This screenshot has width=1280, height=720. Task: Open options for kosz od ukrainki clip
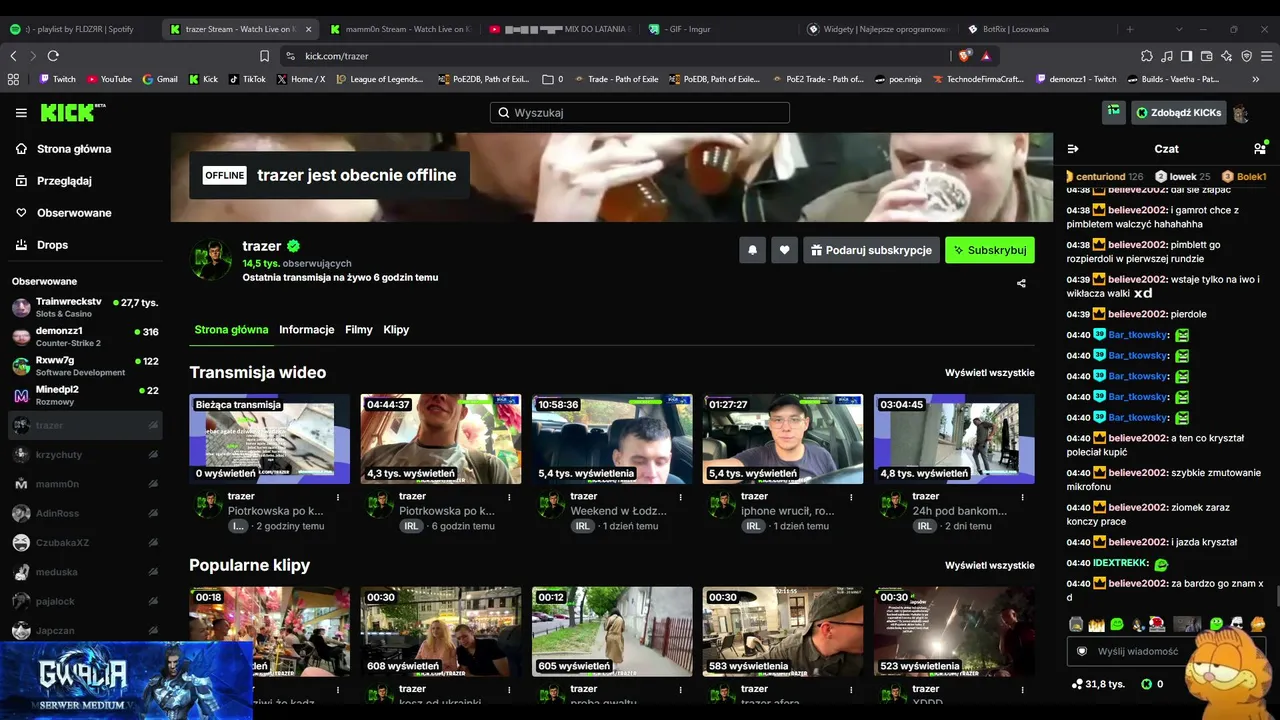click(509, 689)
